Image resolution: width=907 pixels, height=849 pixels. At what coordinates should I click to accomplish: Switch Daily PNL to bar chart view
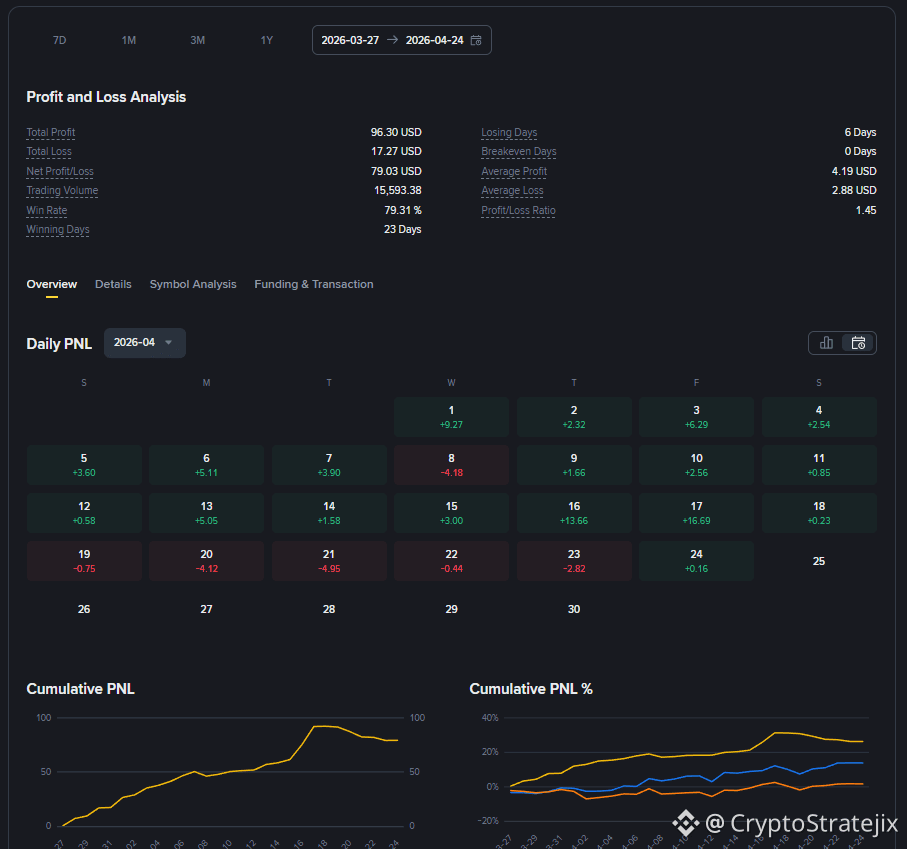(826, 343)
